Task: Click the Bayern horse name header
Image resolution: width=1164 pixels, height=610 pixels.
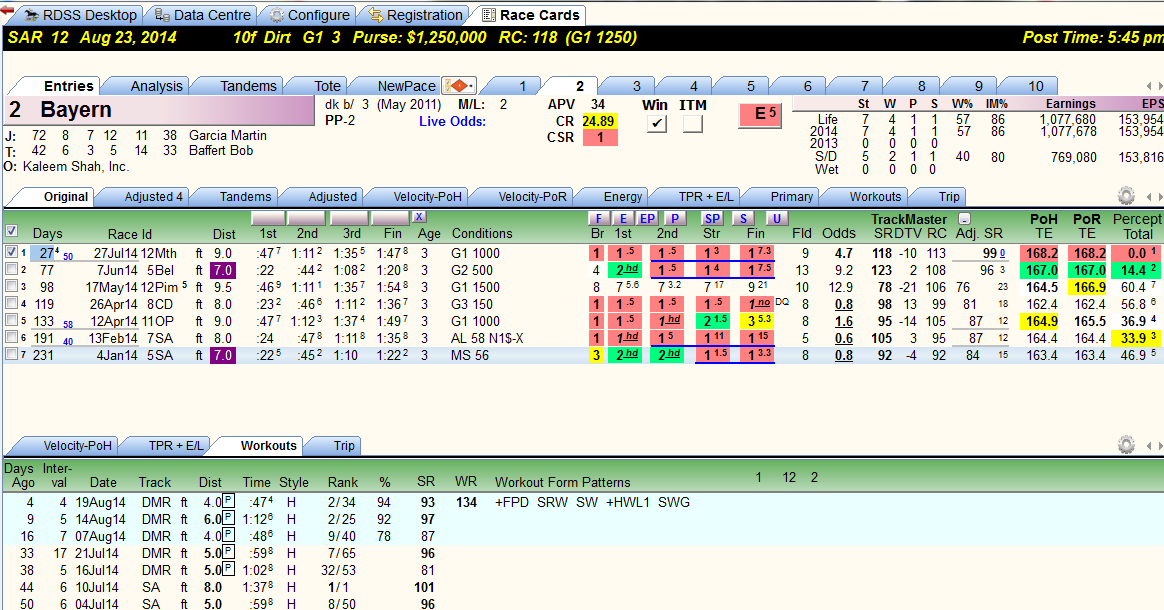Action: (160, 110)
